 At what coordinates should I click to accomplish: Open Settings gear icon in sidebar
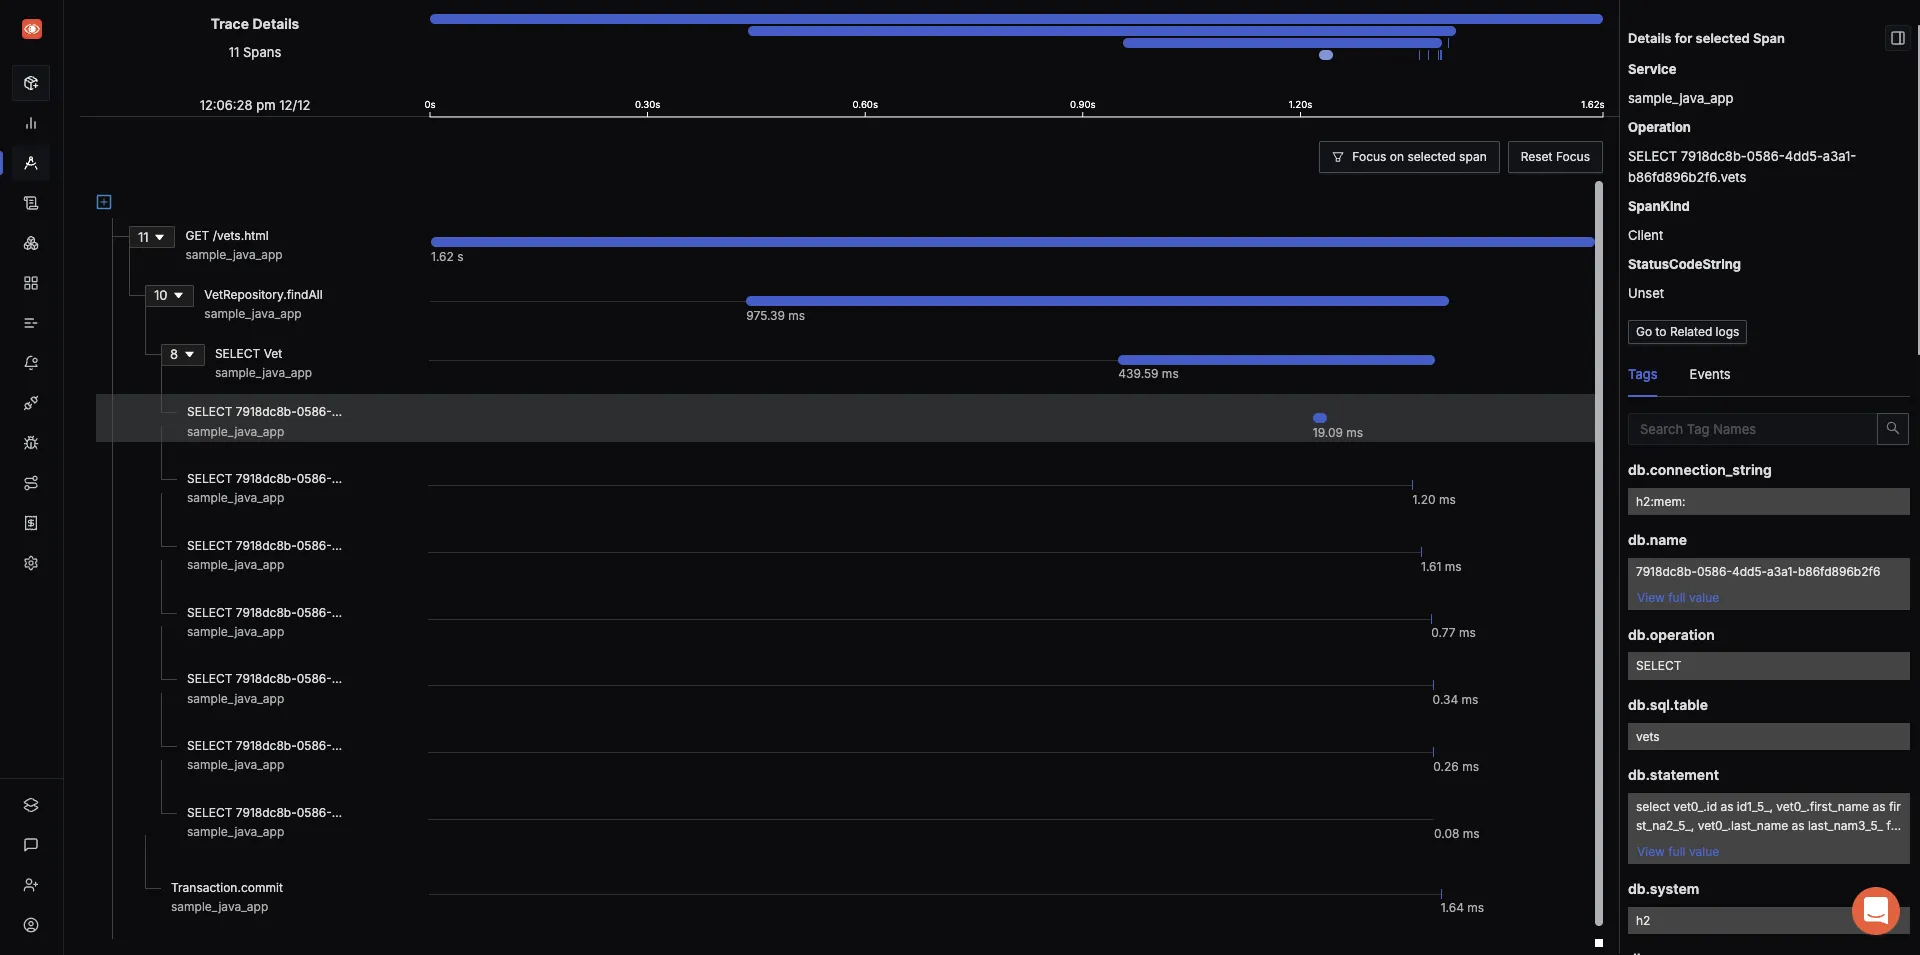pyautogui.click(x=31, y=563)
